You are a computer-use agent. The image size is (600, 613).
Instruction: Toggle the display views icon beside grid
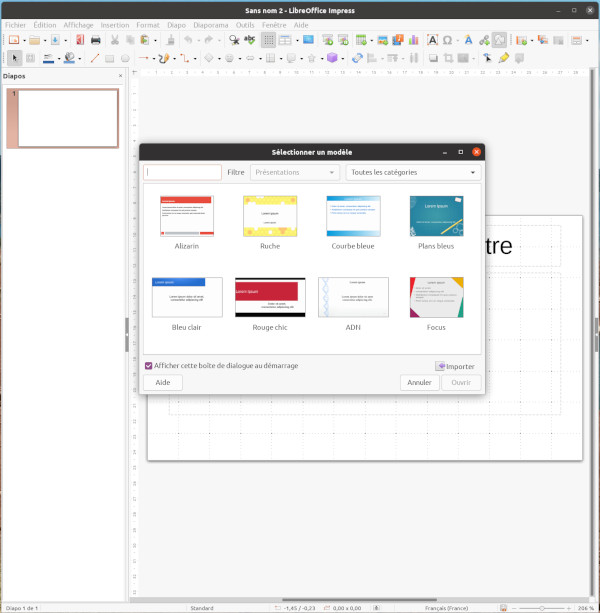tap(285, 40)
